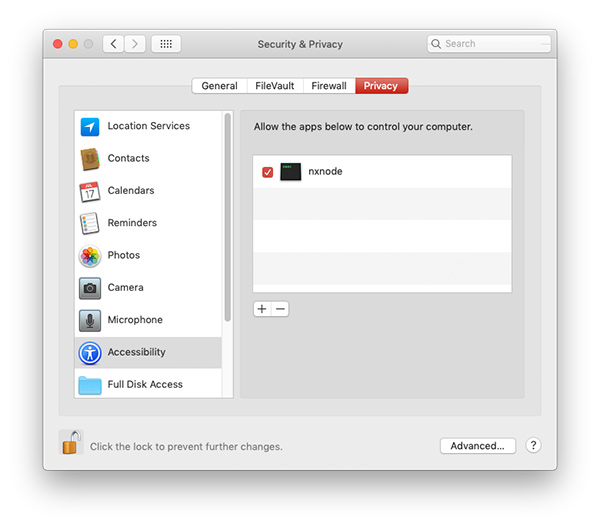Click the Advanced... button
This screenshot has height=519, width=600.
coord(478,446)
